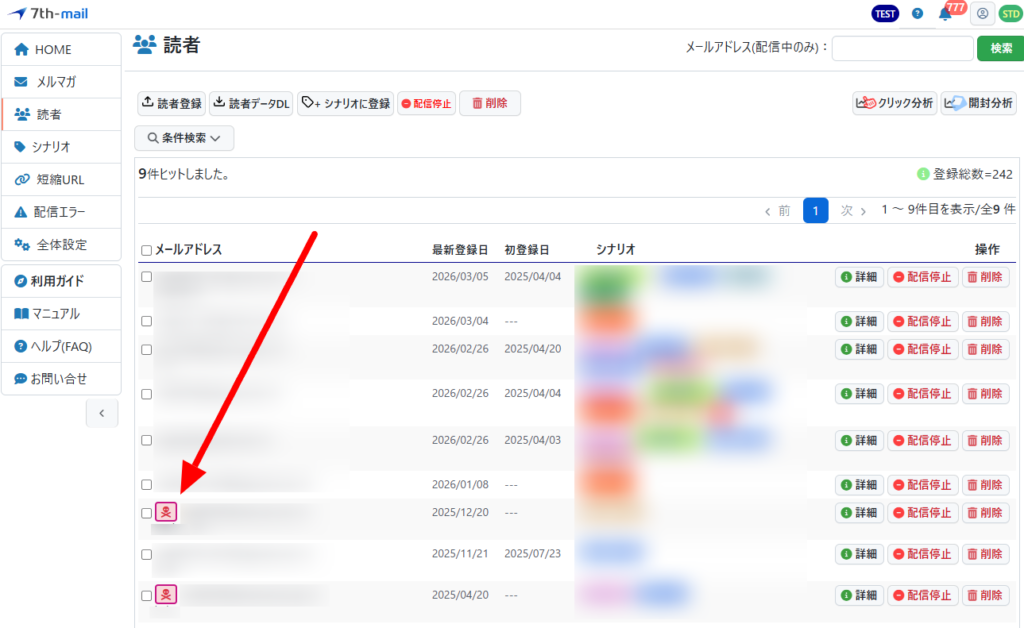Viewport: 1024px width, 628px height.
Task: Check the checkbox for the 2026/03/05 row
Action: 147,277
